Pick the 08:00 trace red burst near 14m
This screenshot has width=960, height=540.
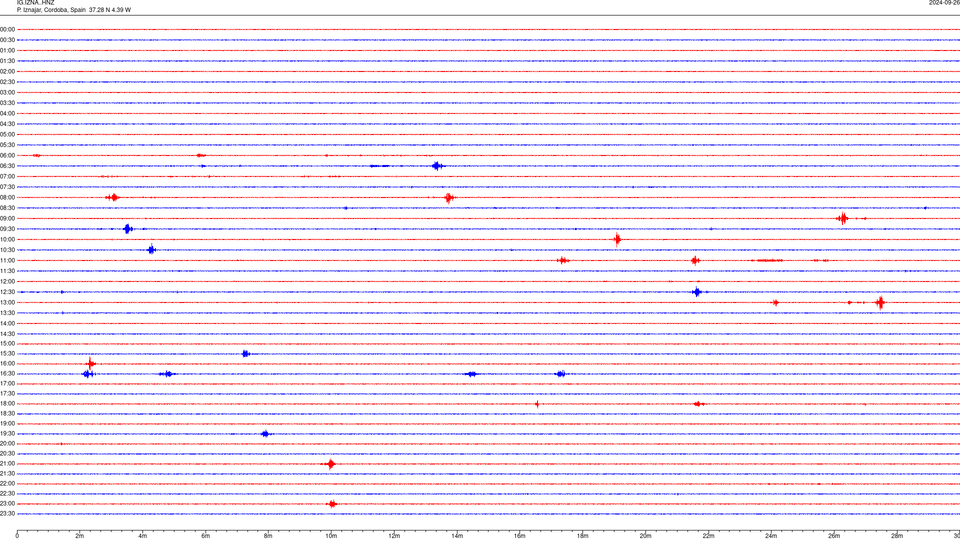click(x=449, y=198)
